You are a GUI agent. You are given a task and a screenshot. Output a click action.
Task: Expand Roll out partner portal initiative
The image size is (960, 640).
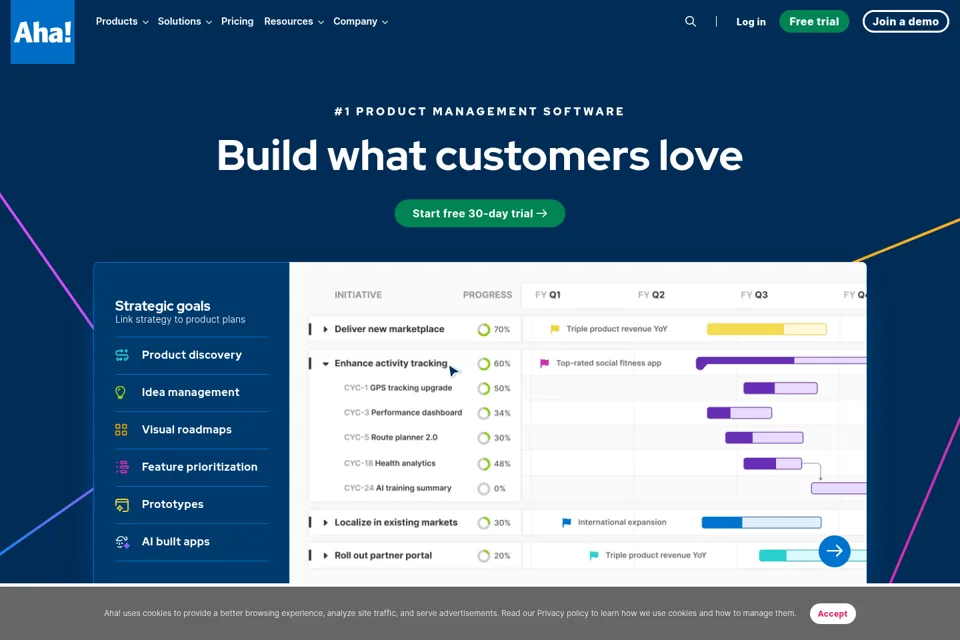click(x=325, y=556)
